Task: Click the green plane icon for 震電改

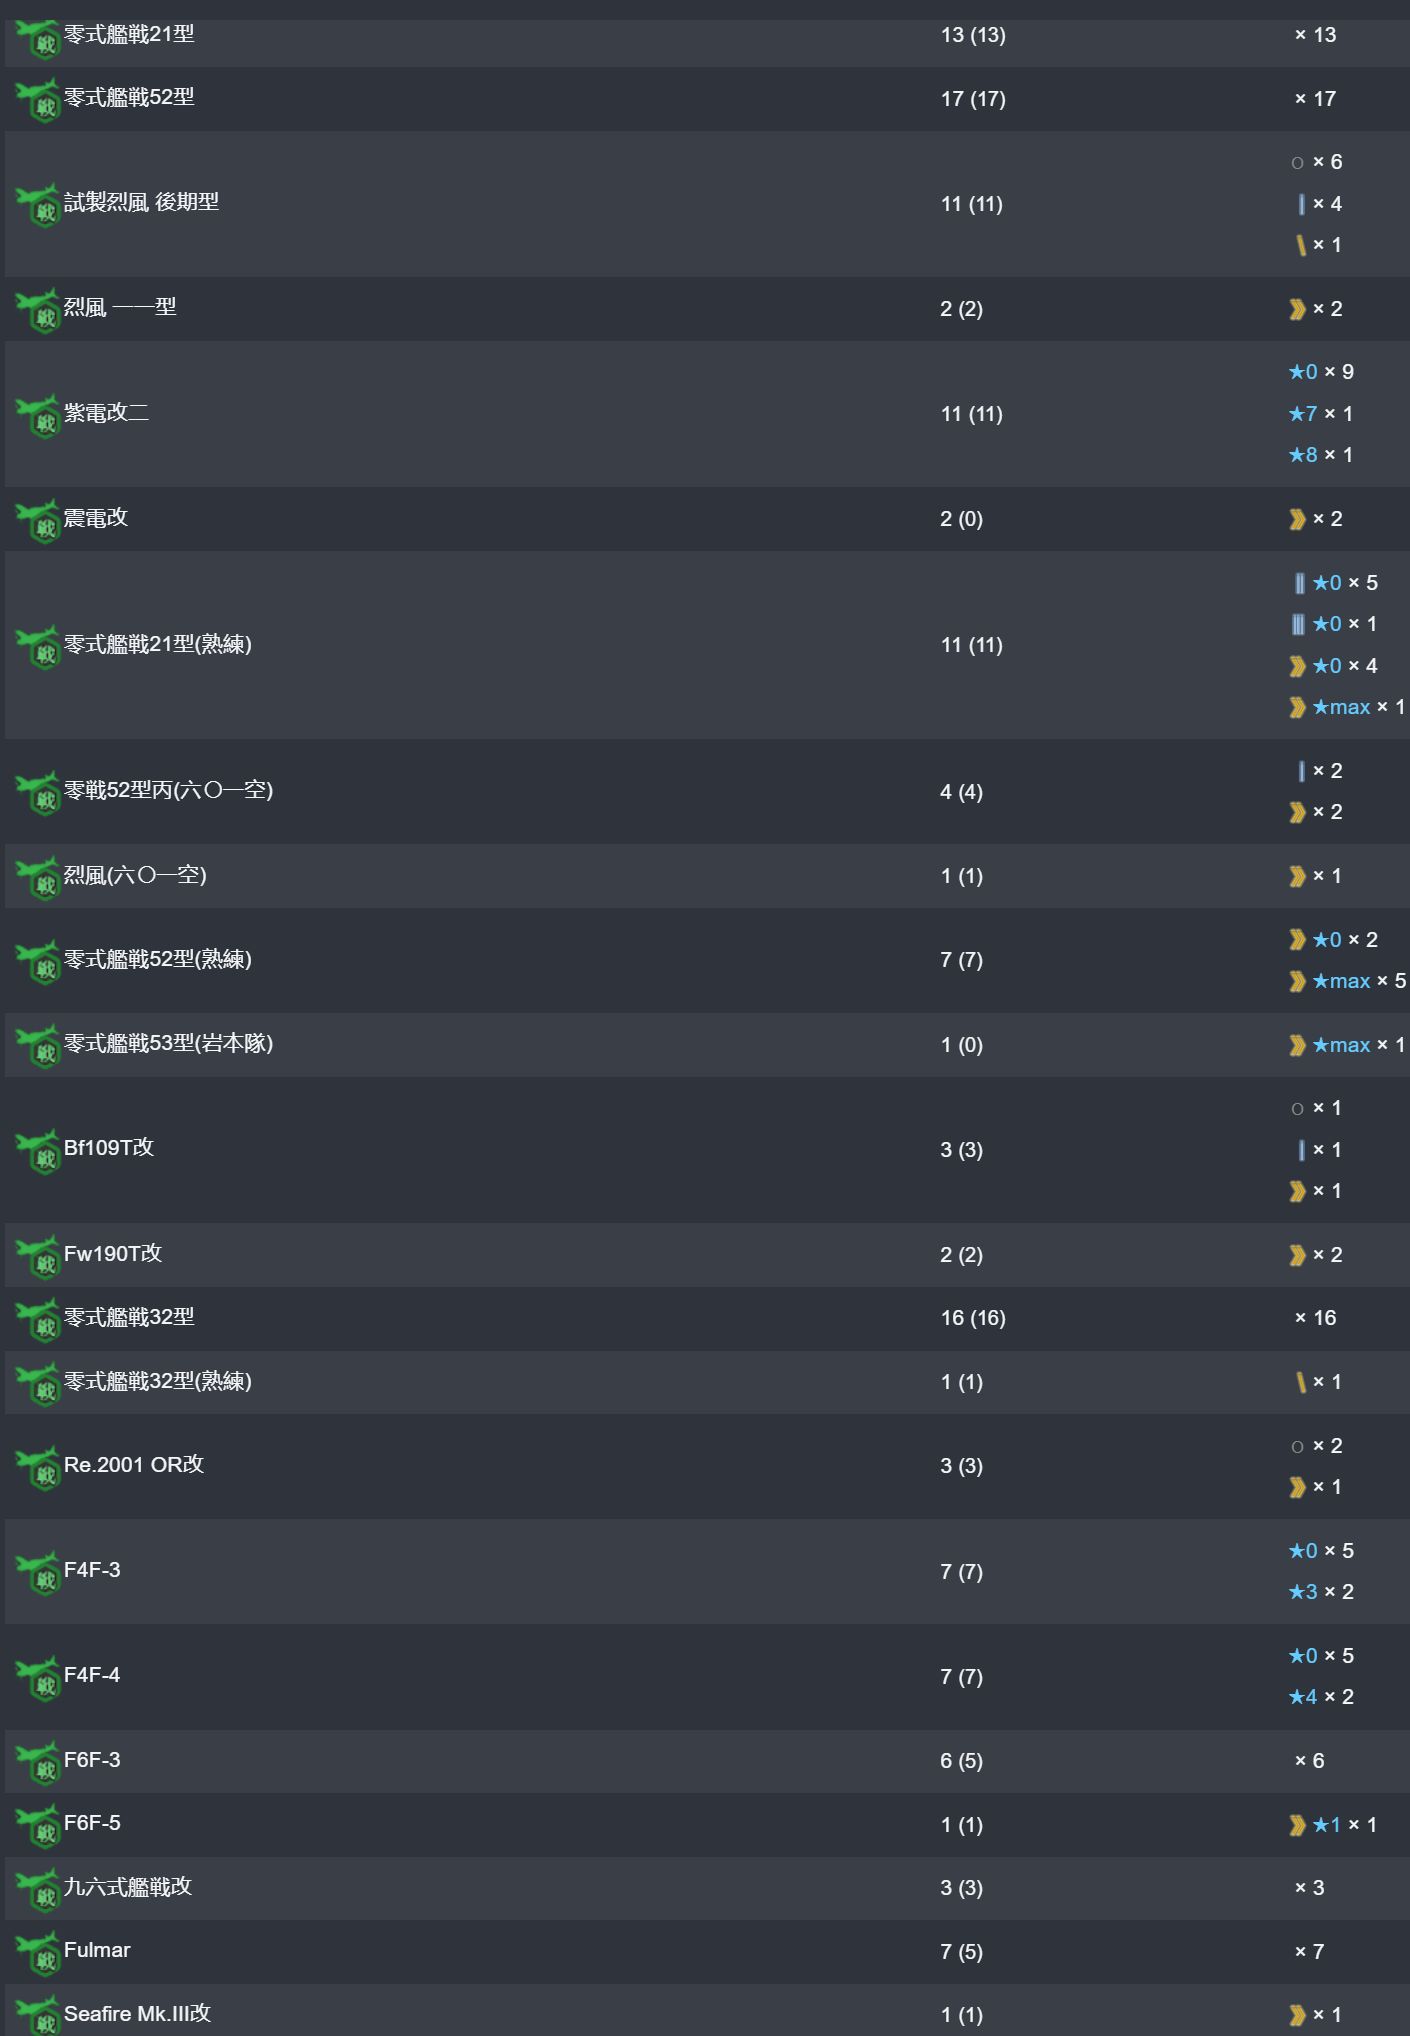Action: [40, 520]
